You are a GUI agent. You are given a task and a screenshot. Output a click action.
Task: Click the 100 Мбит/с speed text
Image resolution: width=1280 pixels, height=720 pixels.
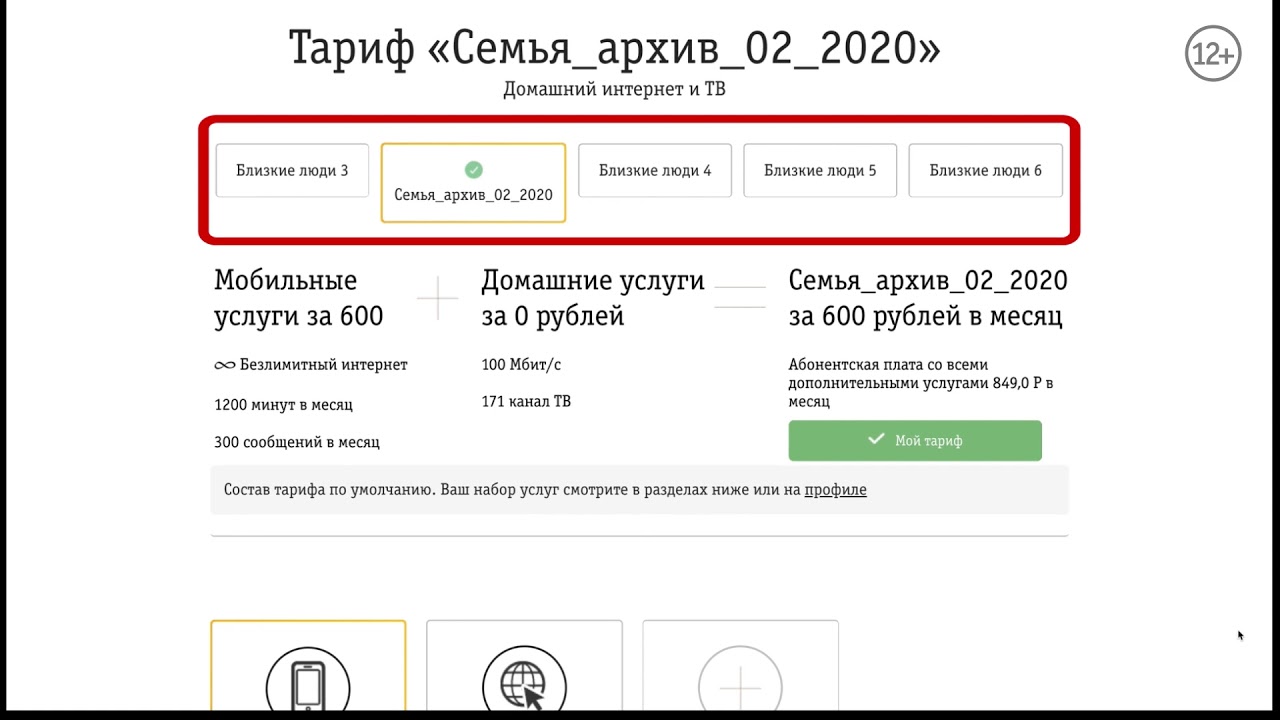point(521,365)
